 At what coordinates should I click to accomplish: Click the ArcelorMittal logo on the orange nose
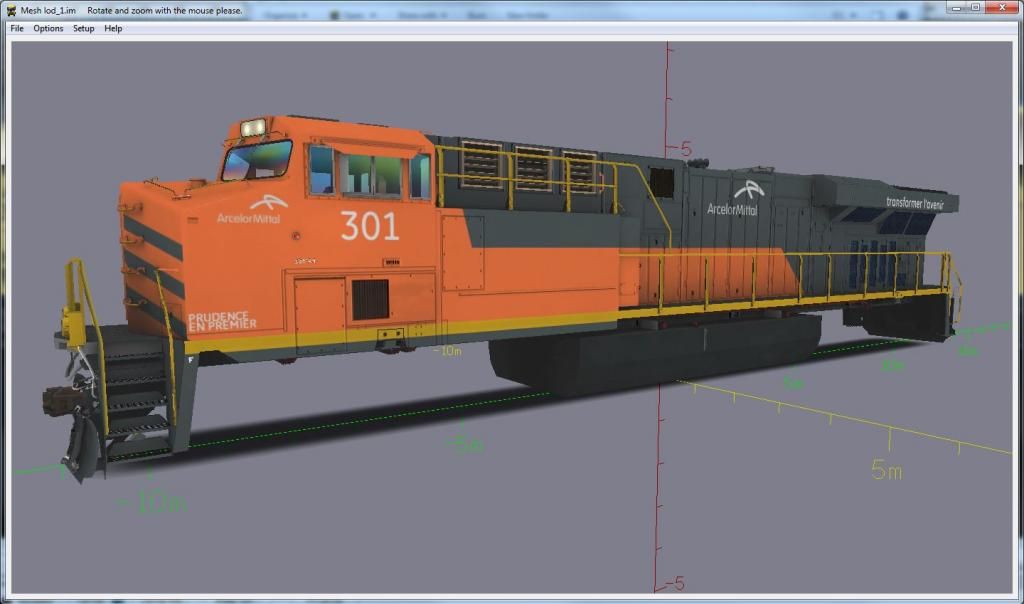(x=251, y=210)
